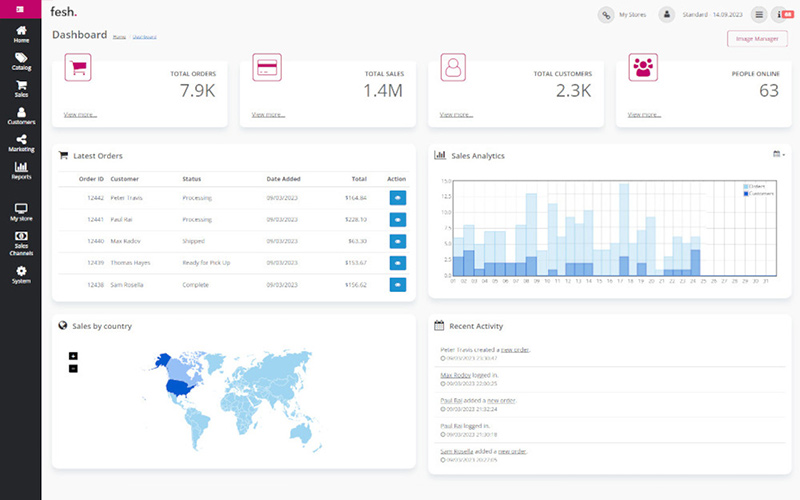Open Customers from the sidebar
The height and width of the screenshot is (500, 800).
pyautogui.click(x=20, y=116)
